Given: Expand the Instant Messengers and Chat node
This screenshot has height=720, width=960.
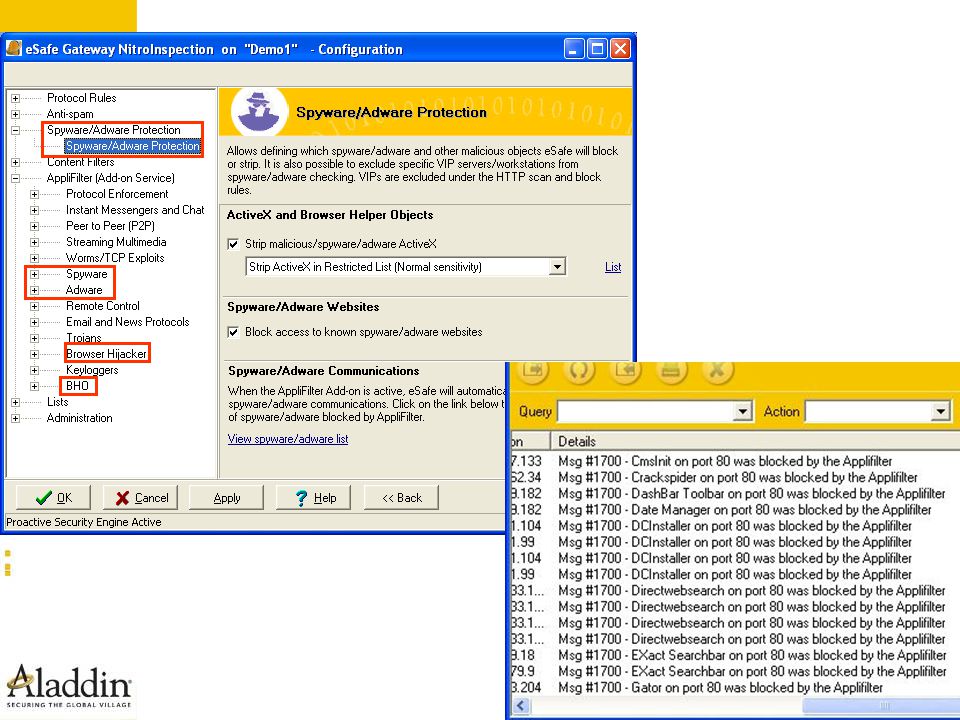Looking at the screenshot, I should point(34,210).
